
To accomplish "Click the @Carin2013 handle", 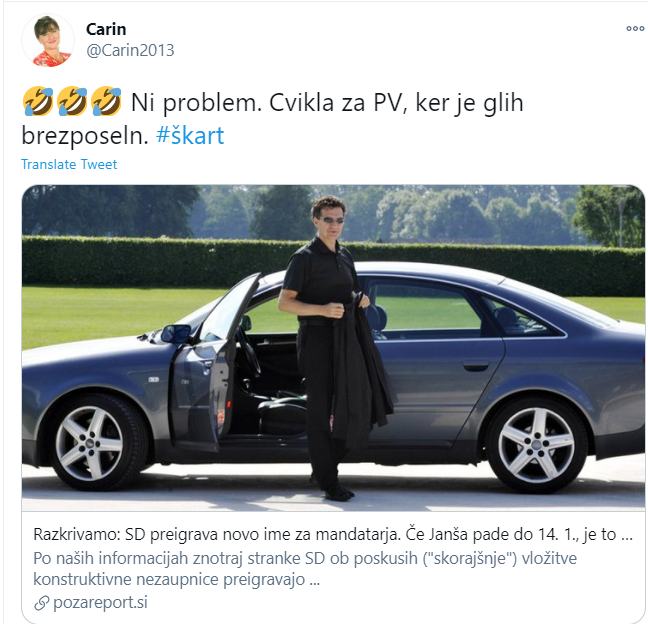I will (x=130, y=50).
